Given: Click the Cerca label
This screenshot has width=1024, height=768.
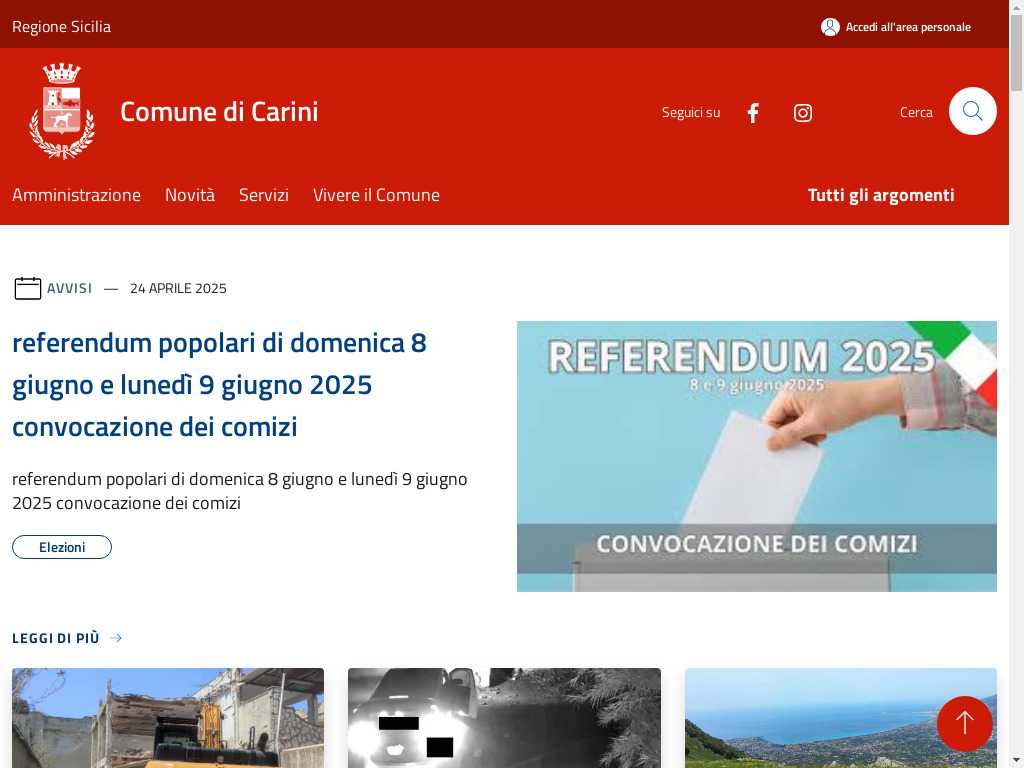Looking at the screenshot, I should [x=916, y=112].
